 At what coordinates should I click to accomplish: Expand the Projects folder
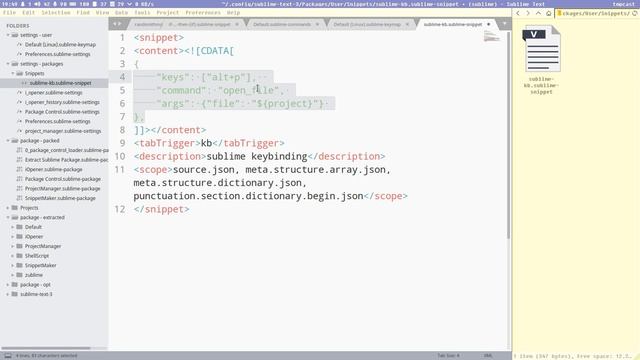8,208
